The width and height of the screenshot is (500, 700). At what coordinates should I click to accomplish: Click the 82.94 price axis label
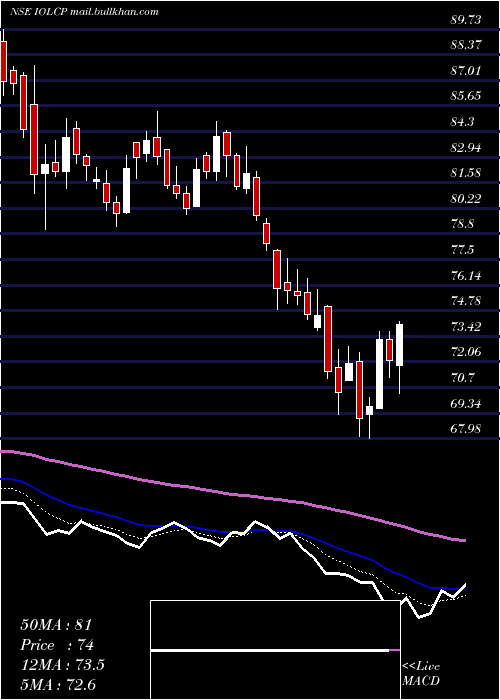pos(467,147)
